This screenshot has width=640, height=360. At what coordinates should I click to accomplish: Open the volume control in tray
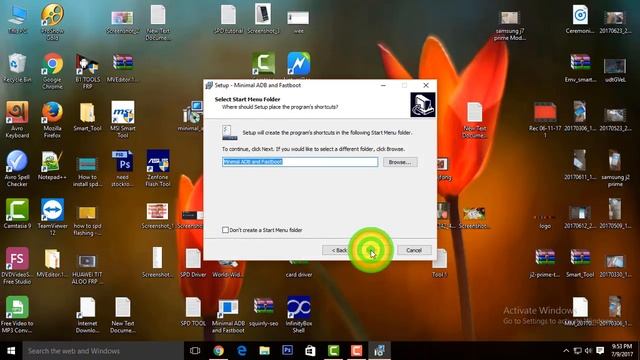(x=588, y=351)
